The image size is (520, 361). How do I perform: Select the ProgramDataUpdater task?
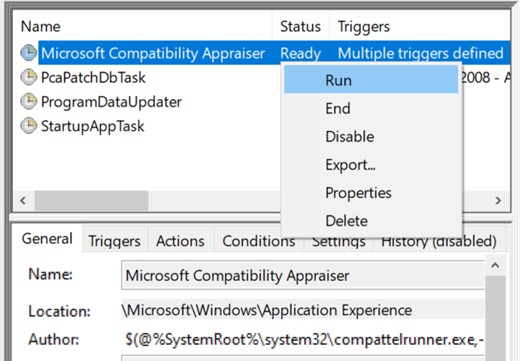click(111, 102)
